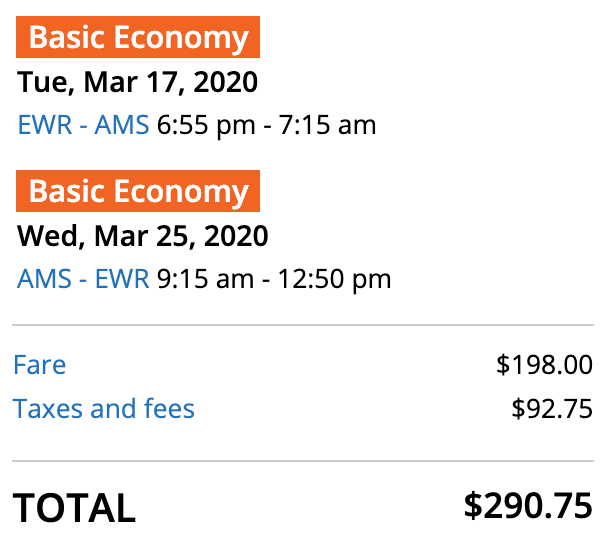Click the TOTAL label
The image size is (612, 548).
[74, 508]
